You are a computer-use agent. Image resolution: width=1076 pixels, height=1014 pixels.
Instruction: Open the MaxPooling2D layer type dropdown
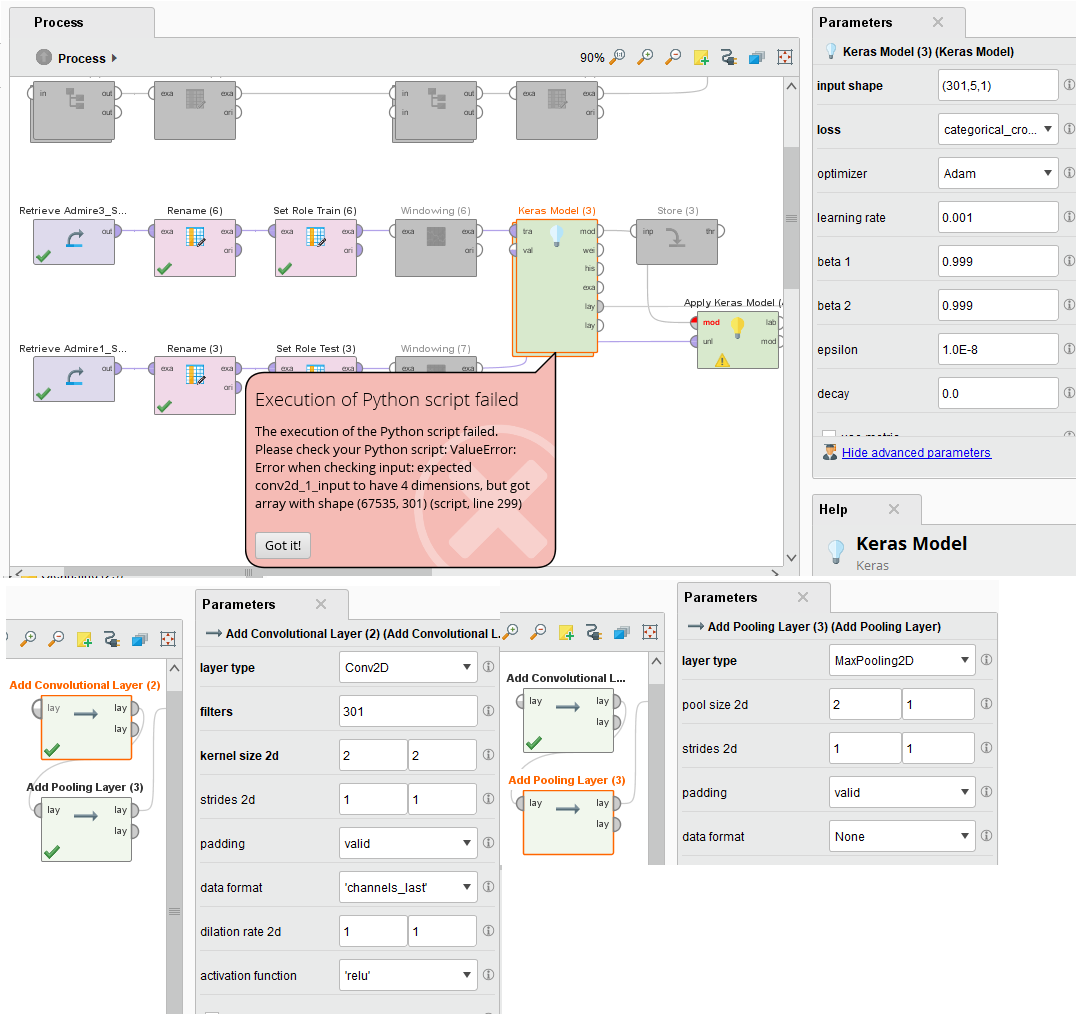(x=902, y=660)
